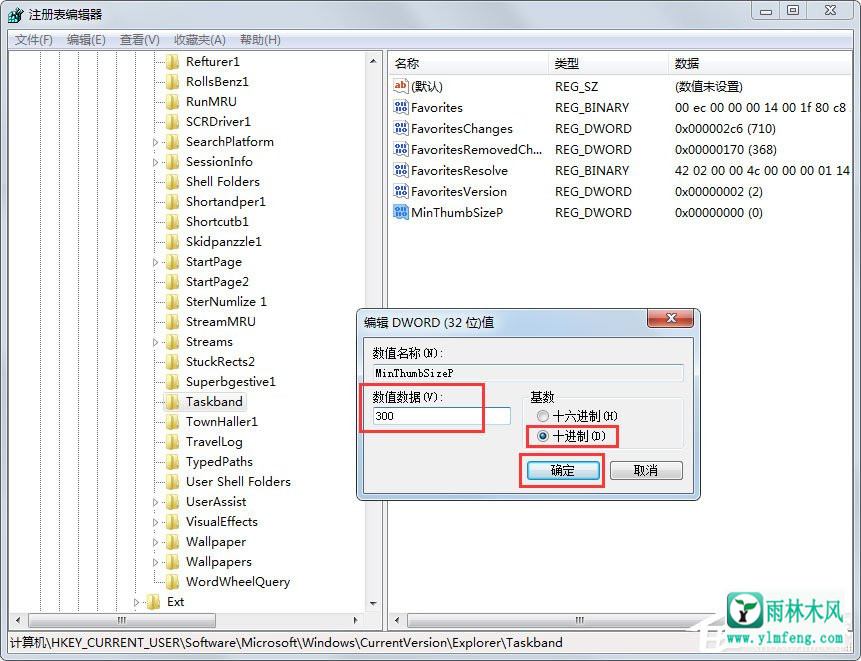Select the 十进制 radio button
The width and height of the screenshot is (861, 661).
543,436
